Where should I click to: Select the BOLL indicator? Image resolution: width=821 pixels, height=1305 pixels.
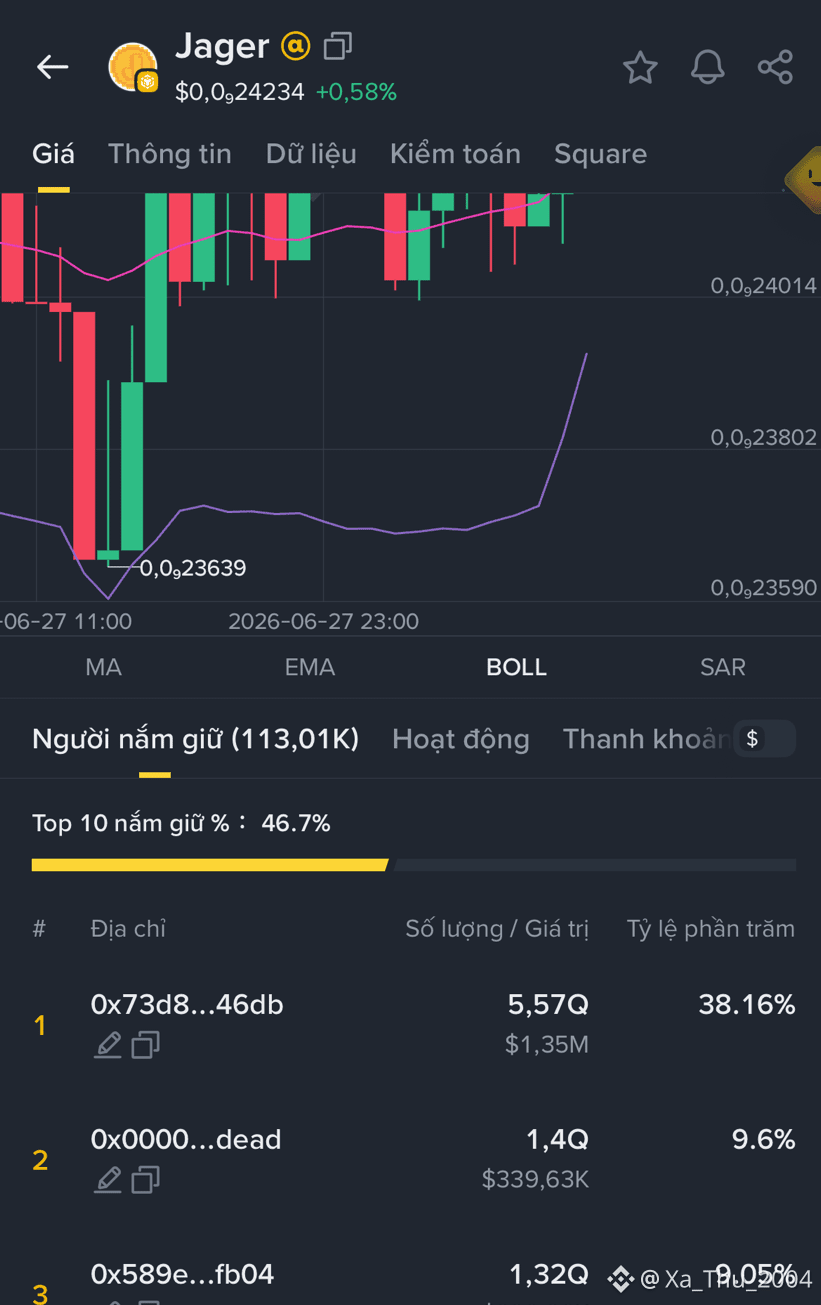coord(516,667)
